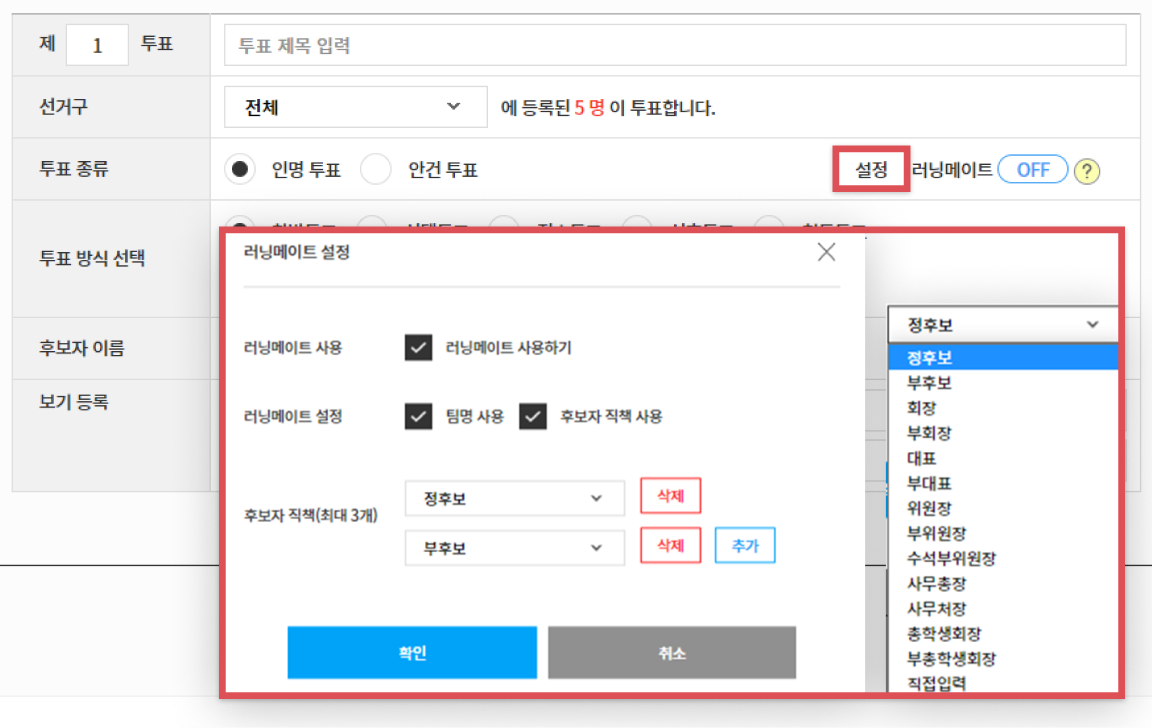Uncheck the 러닝메이트 사용하기 checkbox
Screen dimensions: 1152x728
coord(418,348)
